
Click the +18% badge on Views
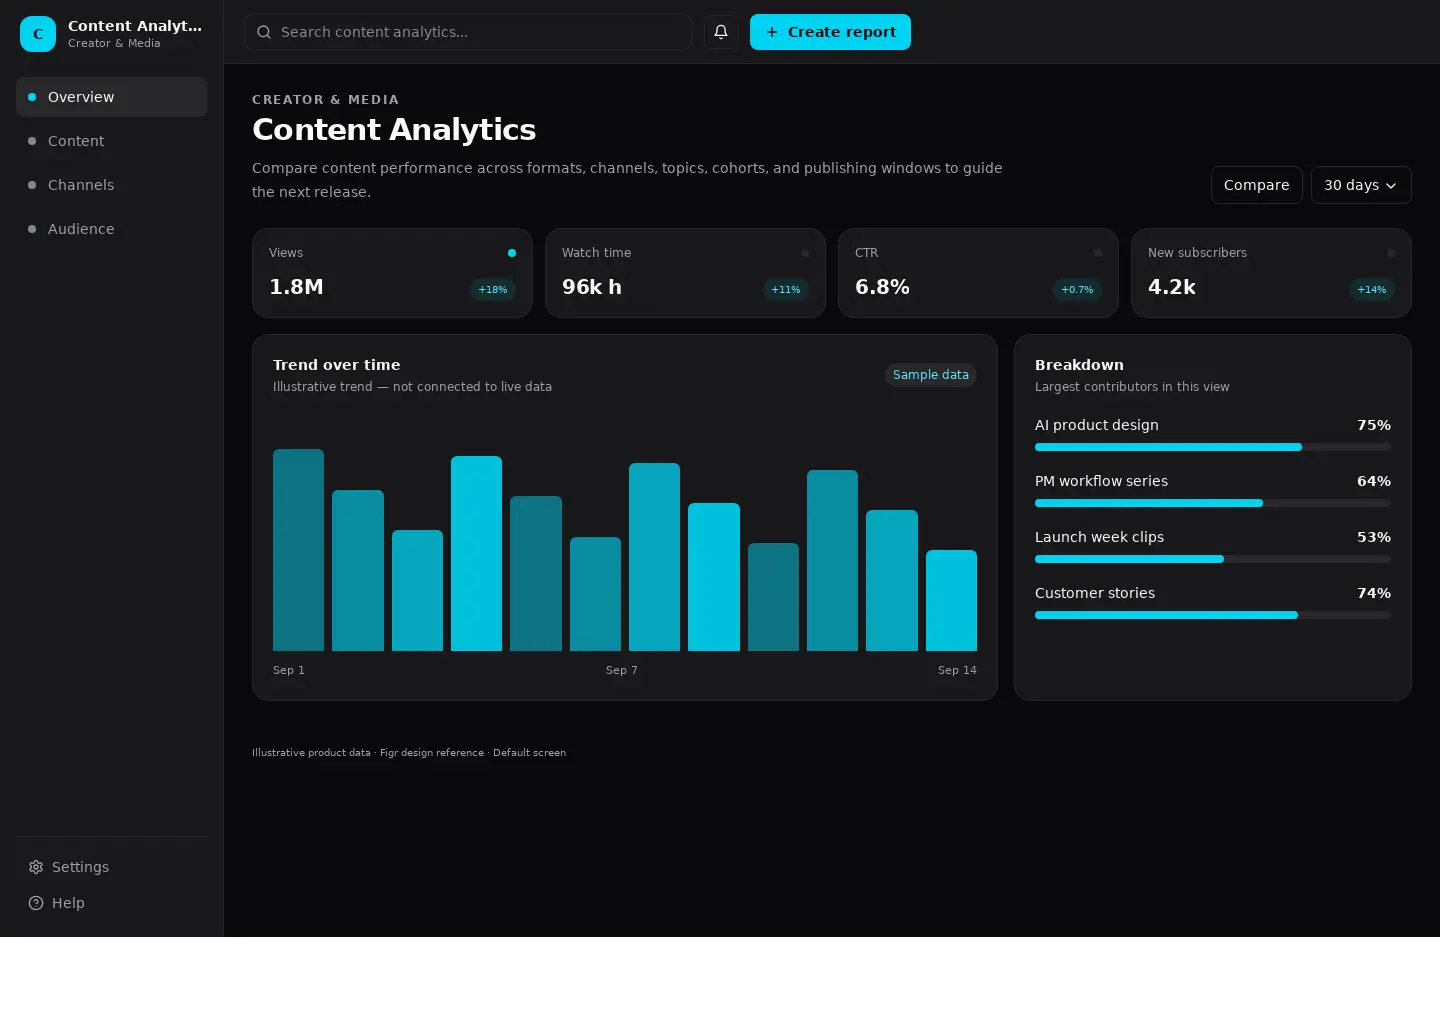(x=493, y=290)
